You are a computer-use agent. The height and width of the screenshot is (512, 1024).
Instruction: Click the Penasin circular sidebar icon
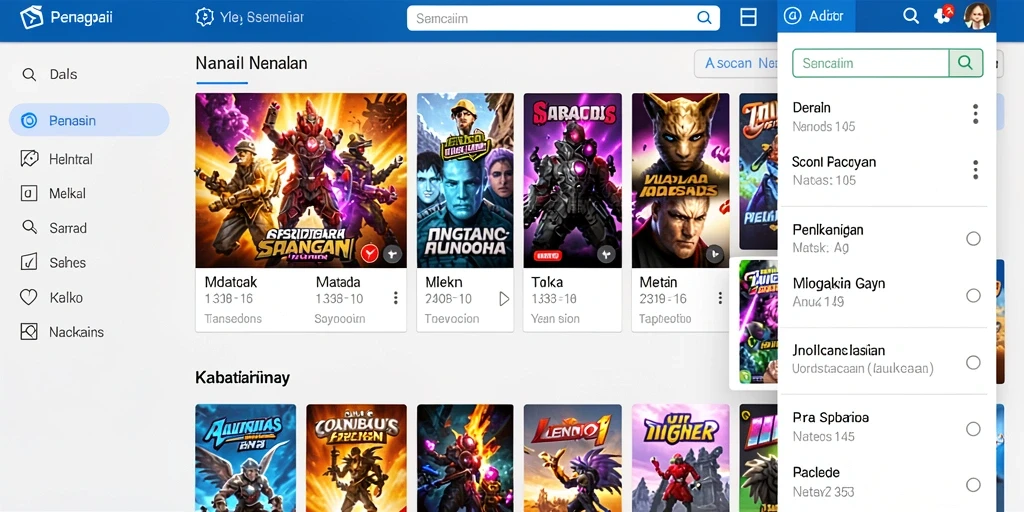(29, 120)
